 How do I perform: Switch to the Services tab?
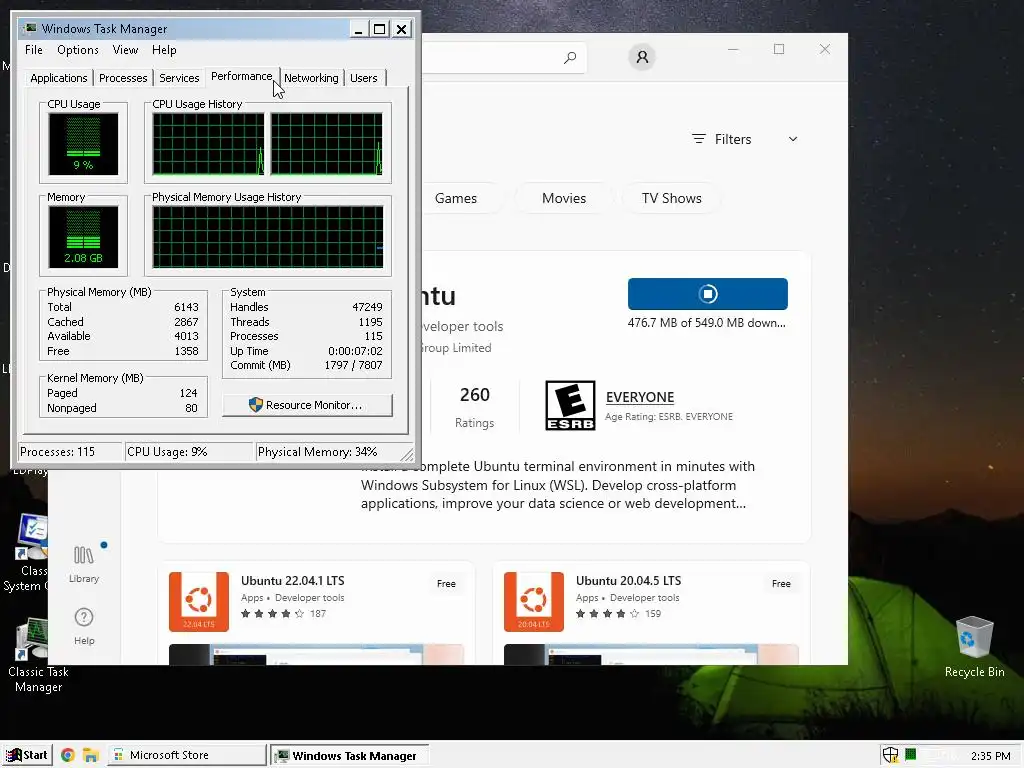179,78
